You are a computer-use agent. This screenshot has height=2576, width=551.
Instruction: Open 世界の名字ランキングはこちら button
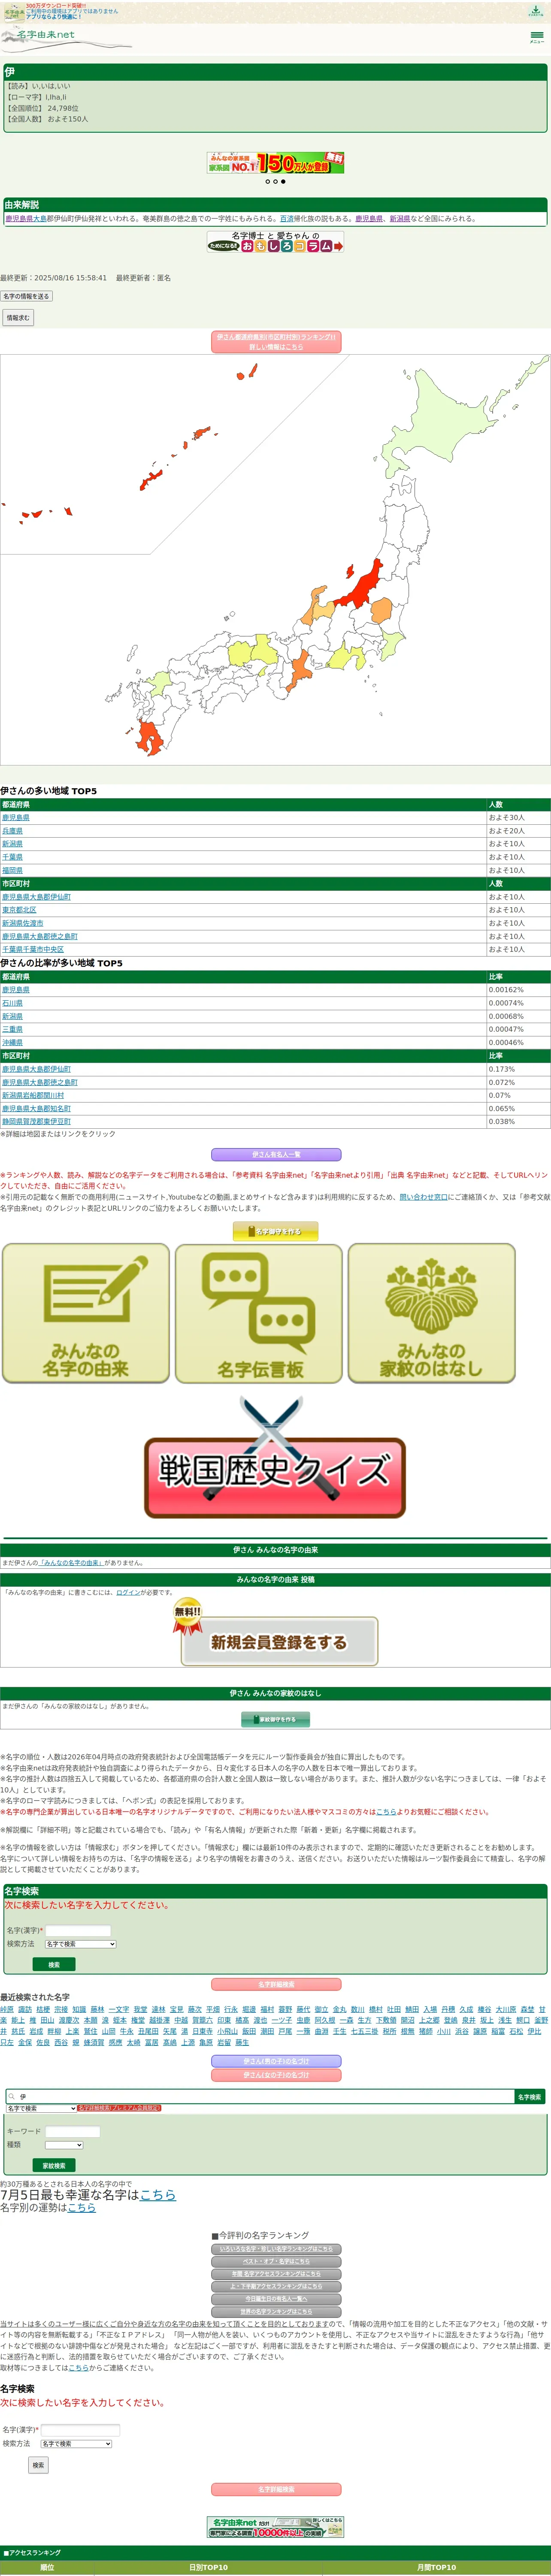[276, 2311]
